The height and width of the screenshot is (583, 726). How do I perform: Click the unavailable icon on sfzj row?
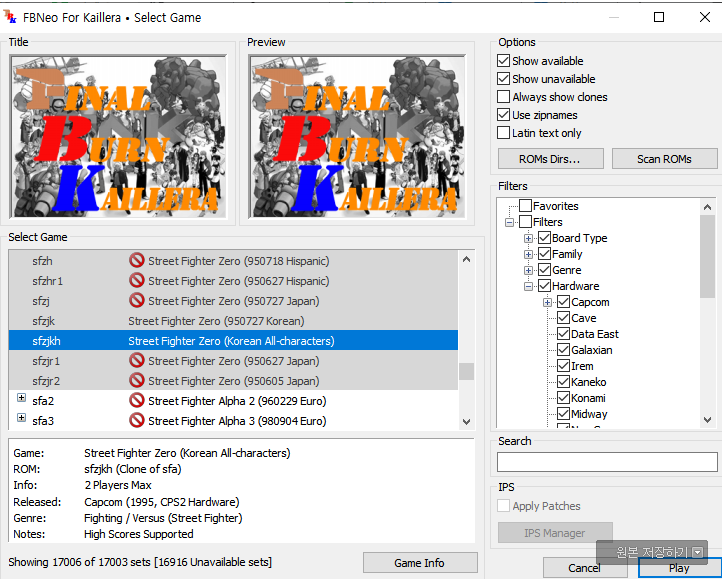click(x=137, y=301)
